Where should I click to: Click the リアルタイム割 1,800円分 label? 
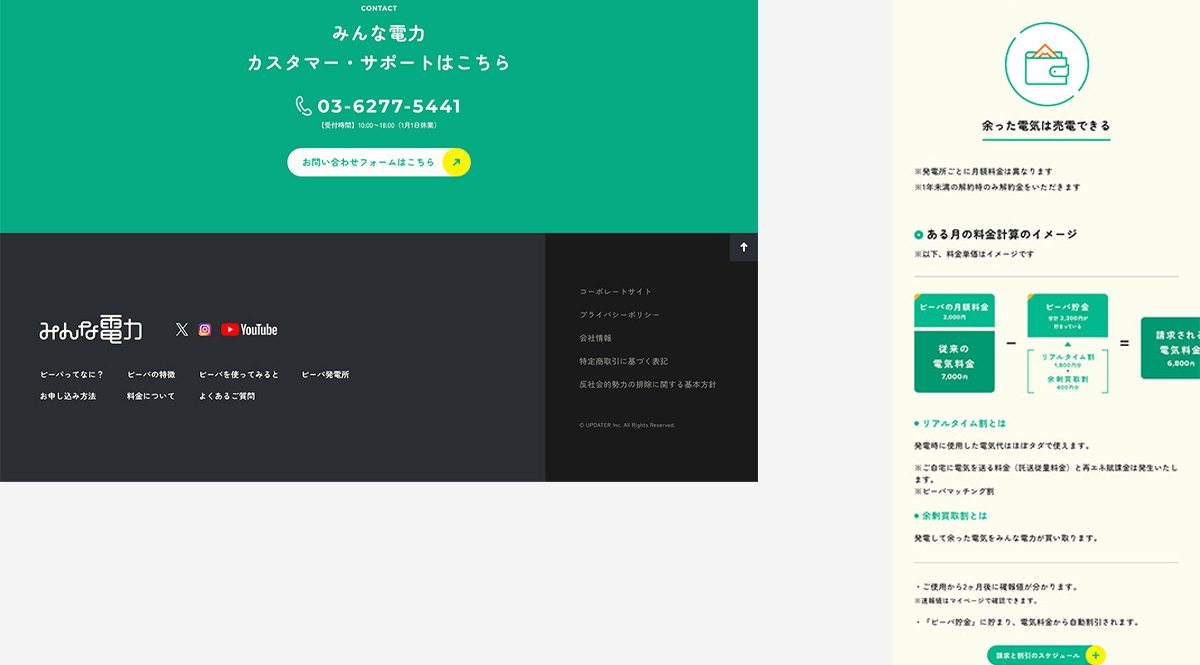pyautogui.click(x=1067, y=360)
